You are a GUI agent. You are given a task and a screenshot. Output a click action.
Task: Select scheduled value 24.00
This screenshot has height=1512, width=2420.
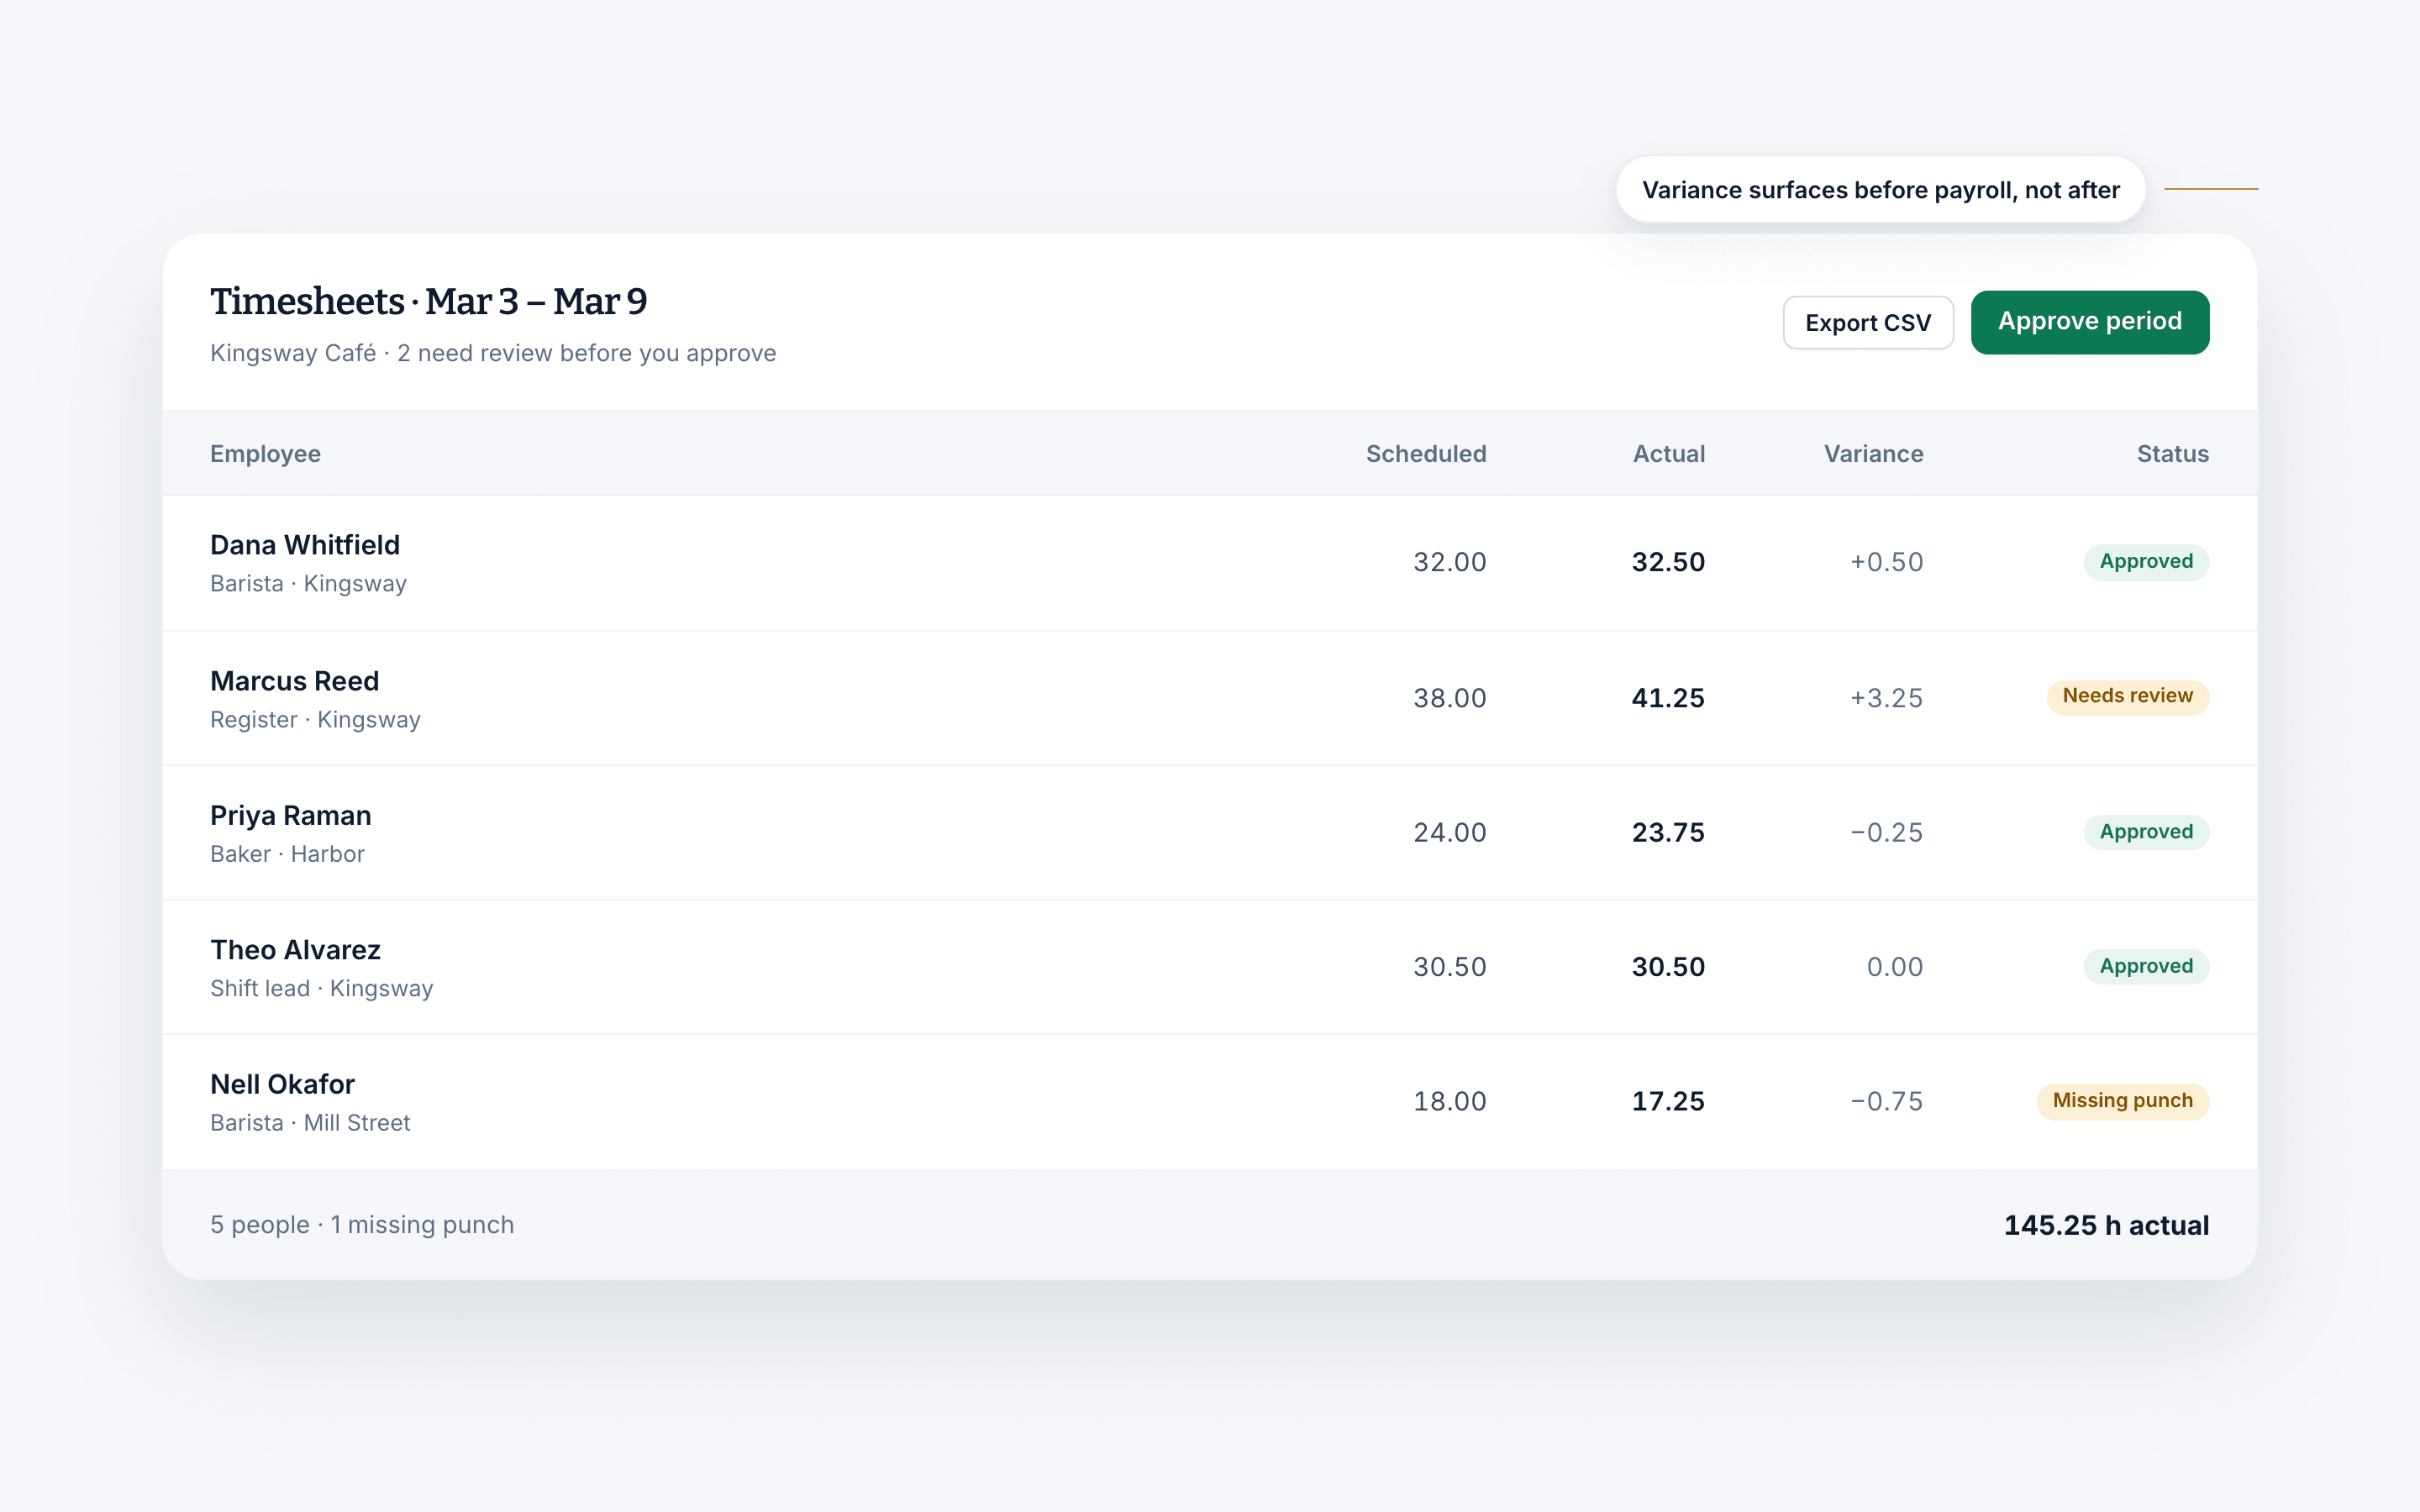1450,833
